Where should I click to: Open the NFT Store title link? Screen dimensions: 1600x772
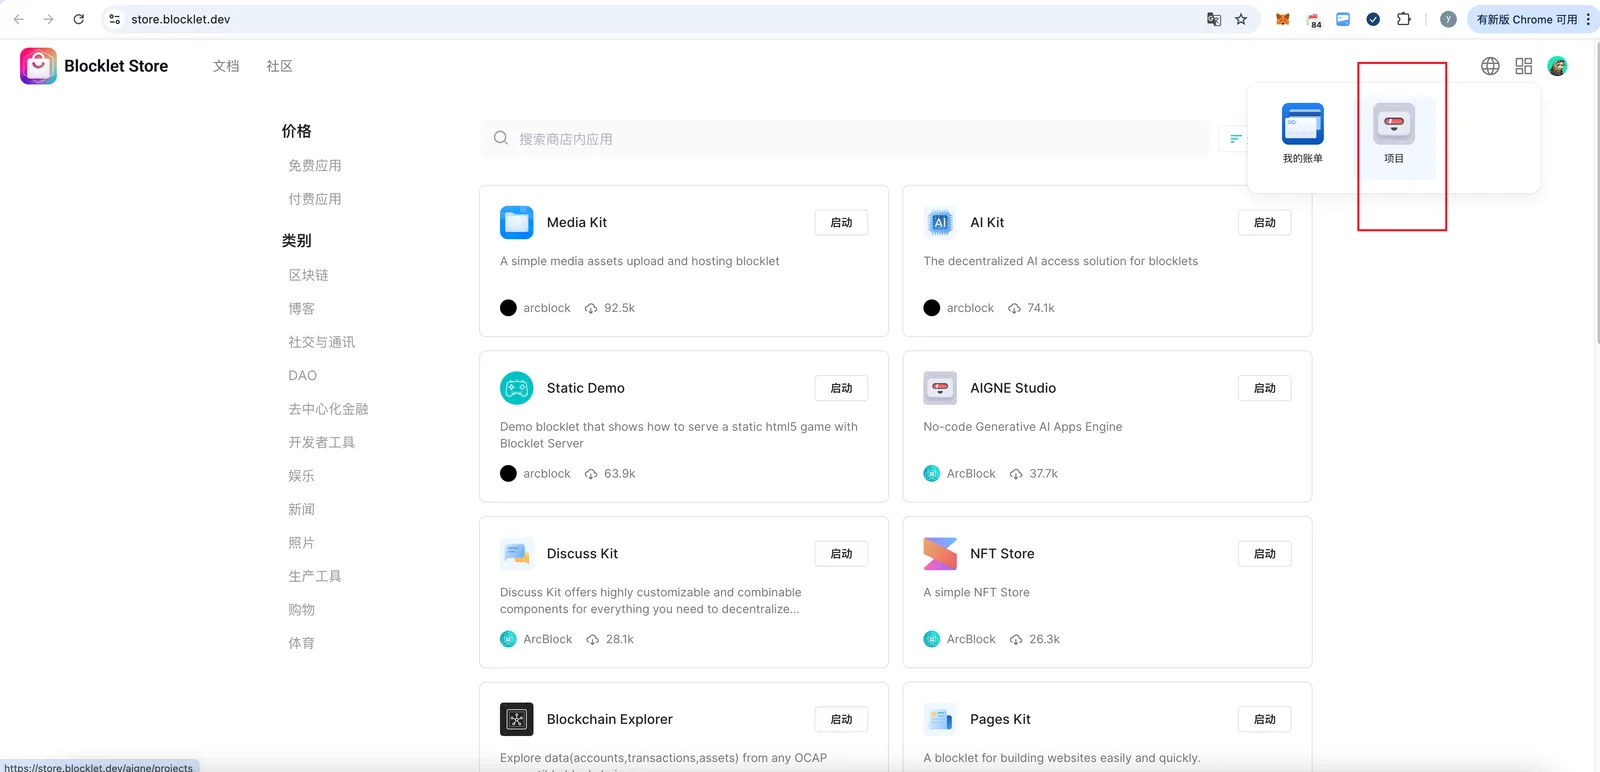1002,553
